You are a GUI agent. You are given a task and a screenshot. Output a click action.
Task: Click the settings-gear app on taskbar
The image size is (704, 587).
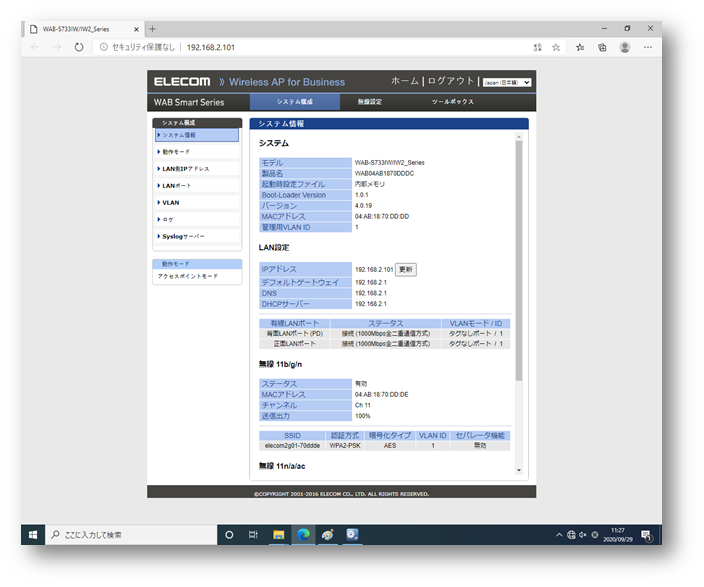(x=352, y=534)
